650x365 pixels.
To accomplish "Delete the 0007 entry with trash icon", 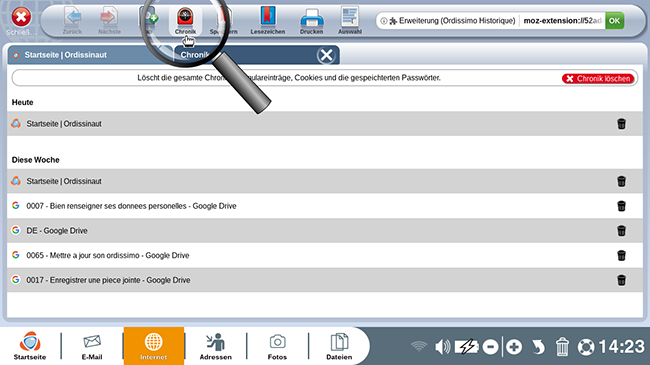I will [621, 206].
